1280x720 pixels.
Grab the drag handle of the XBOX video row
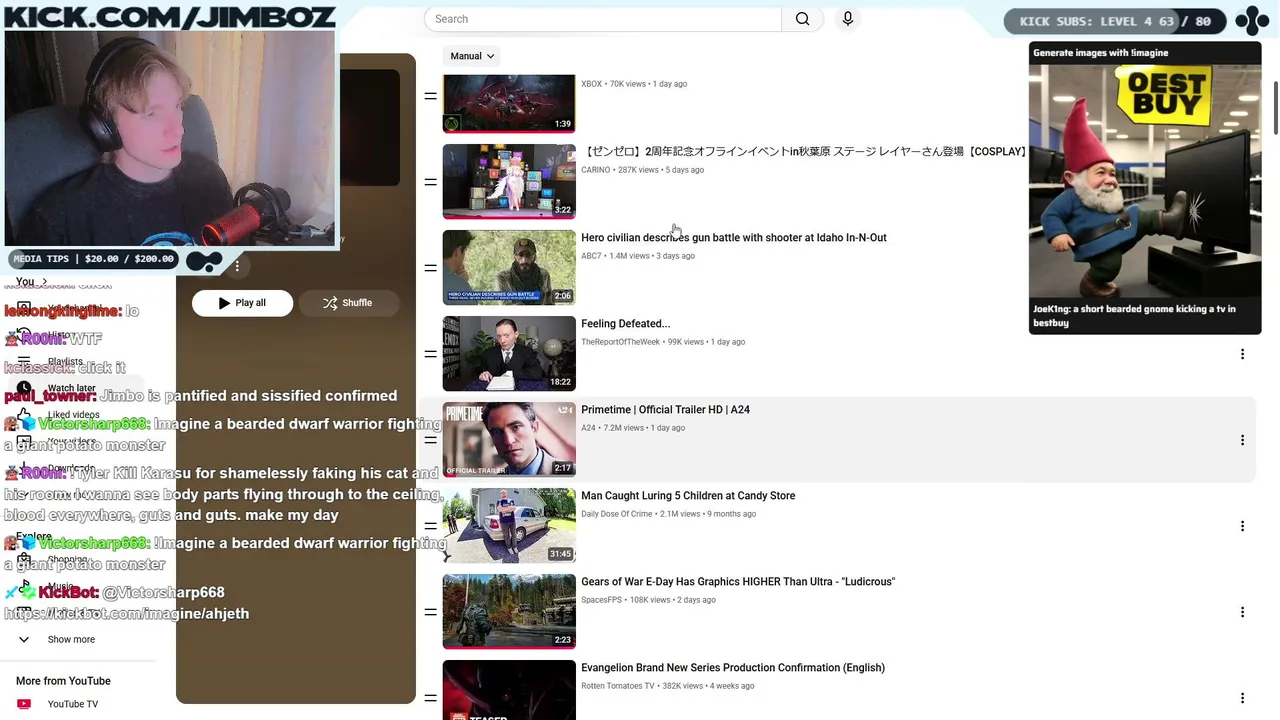430,96
